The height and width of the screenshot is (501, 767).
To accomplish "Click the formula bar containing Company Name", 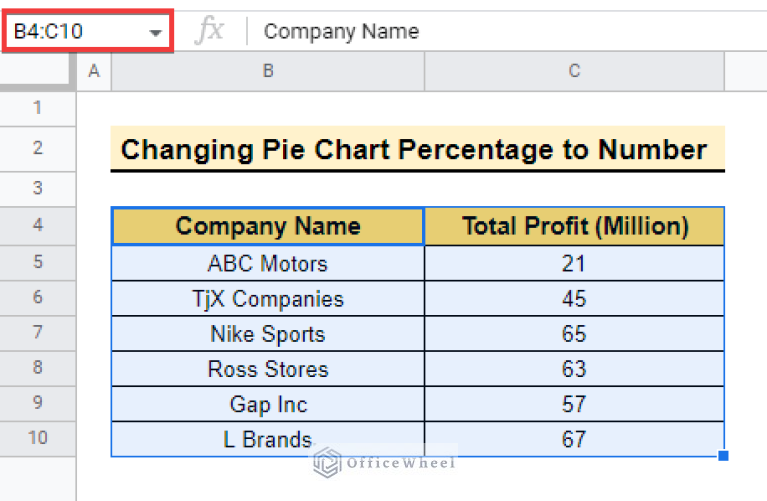I will point(500,31).
